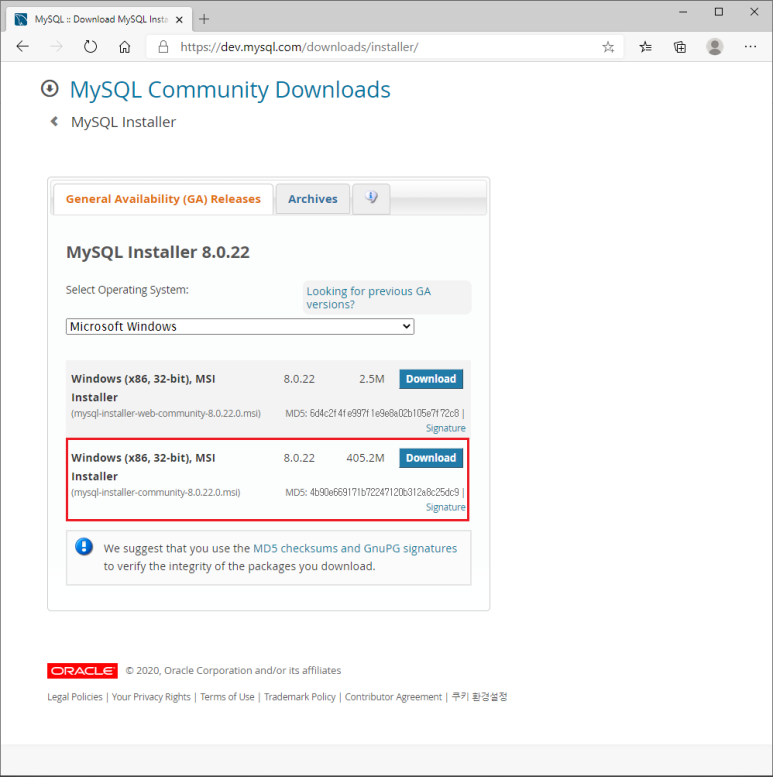This screenshot has width=773, height=777.
Task: Open browser Settings and more menu
Action: [750, 47]
